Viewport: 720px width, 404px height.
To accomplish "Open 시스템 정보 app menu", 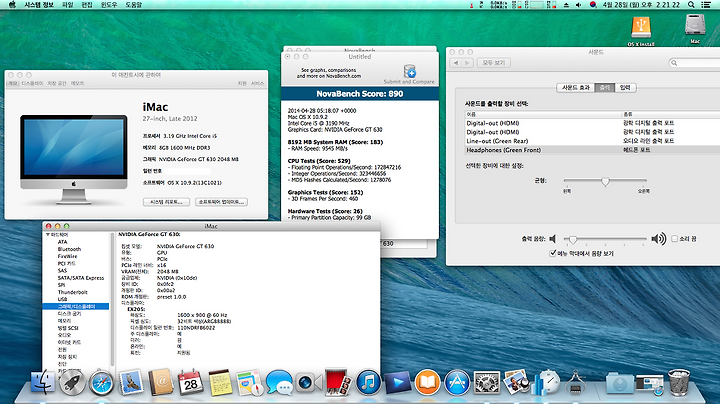I will pos(39,5).
